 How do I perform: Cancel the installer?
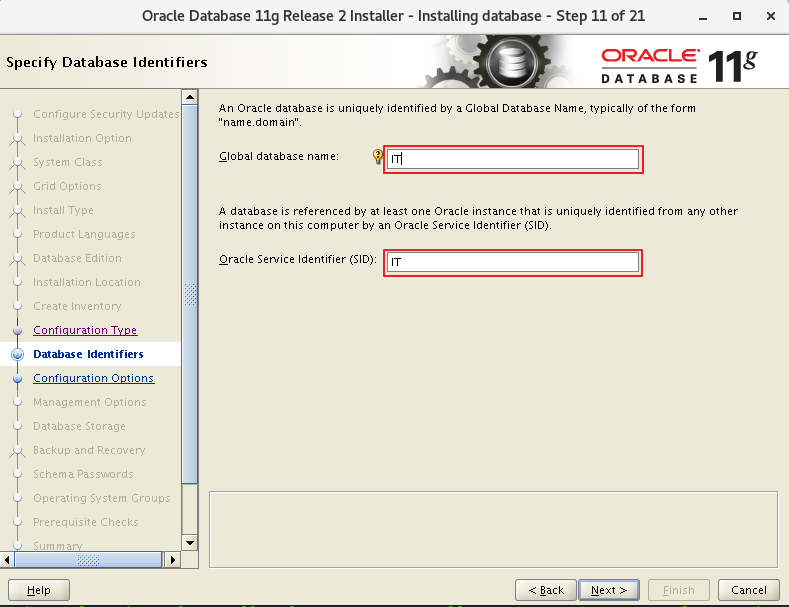(x=749, y=590)
